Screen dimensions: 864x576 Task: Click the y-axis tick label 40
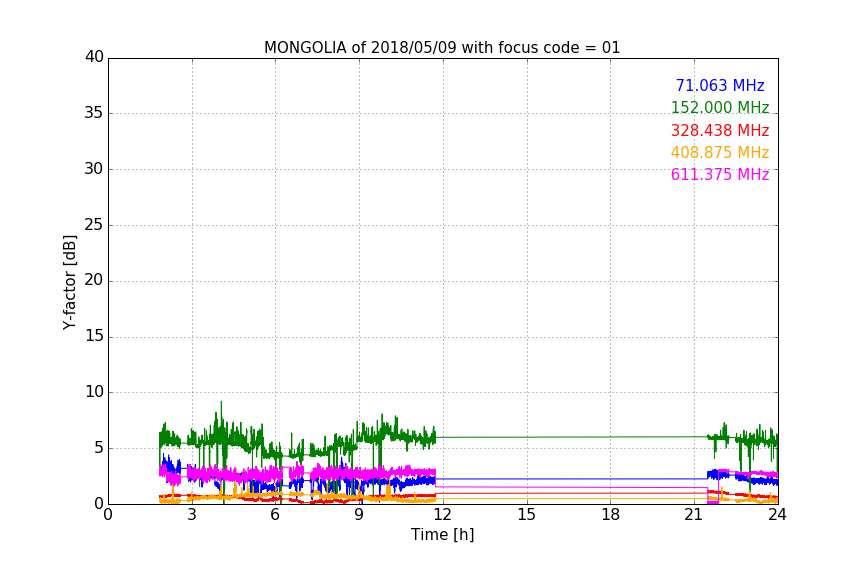coord(94,57)
